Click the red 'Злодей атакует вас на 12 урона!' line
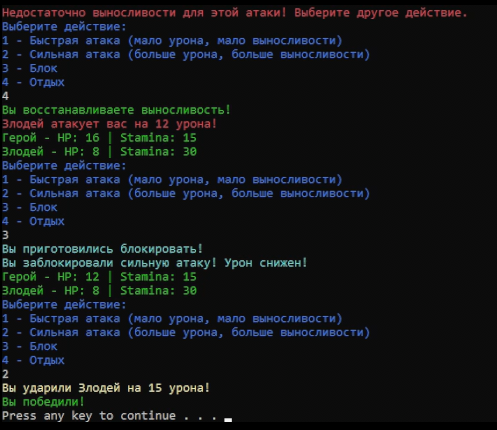The width and height of the screenshot is (497, 430). tap(109, 124)
